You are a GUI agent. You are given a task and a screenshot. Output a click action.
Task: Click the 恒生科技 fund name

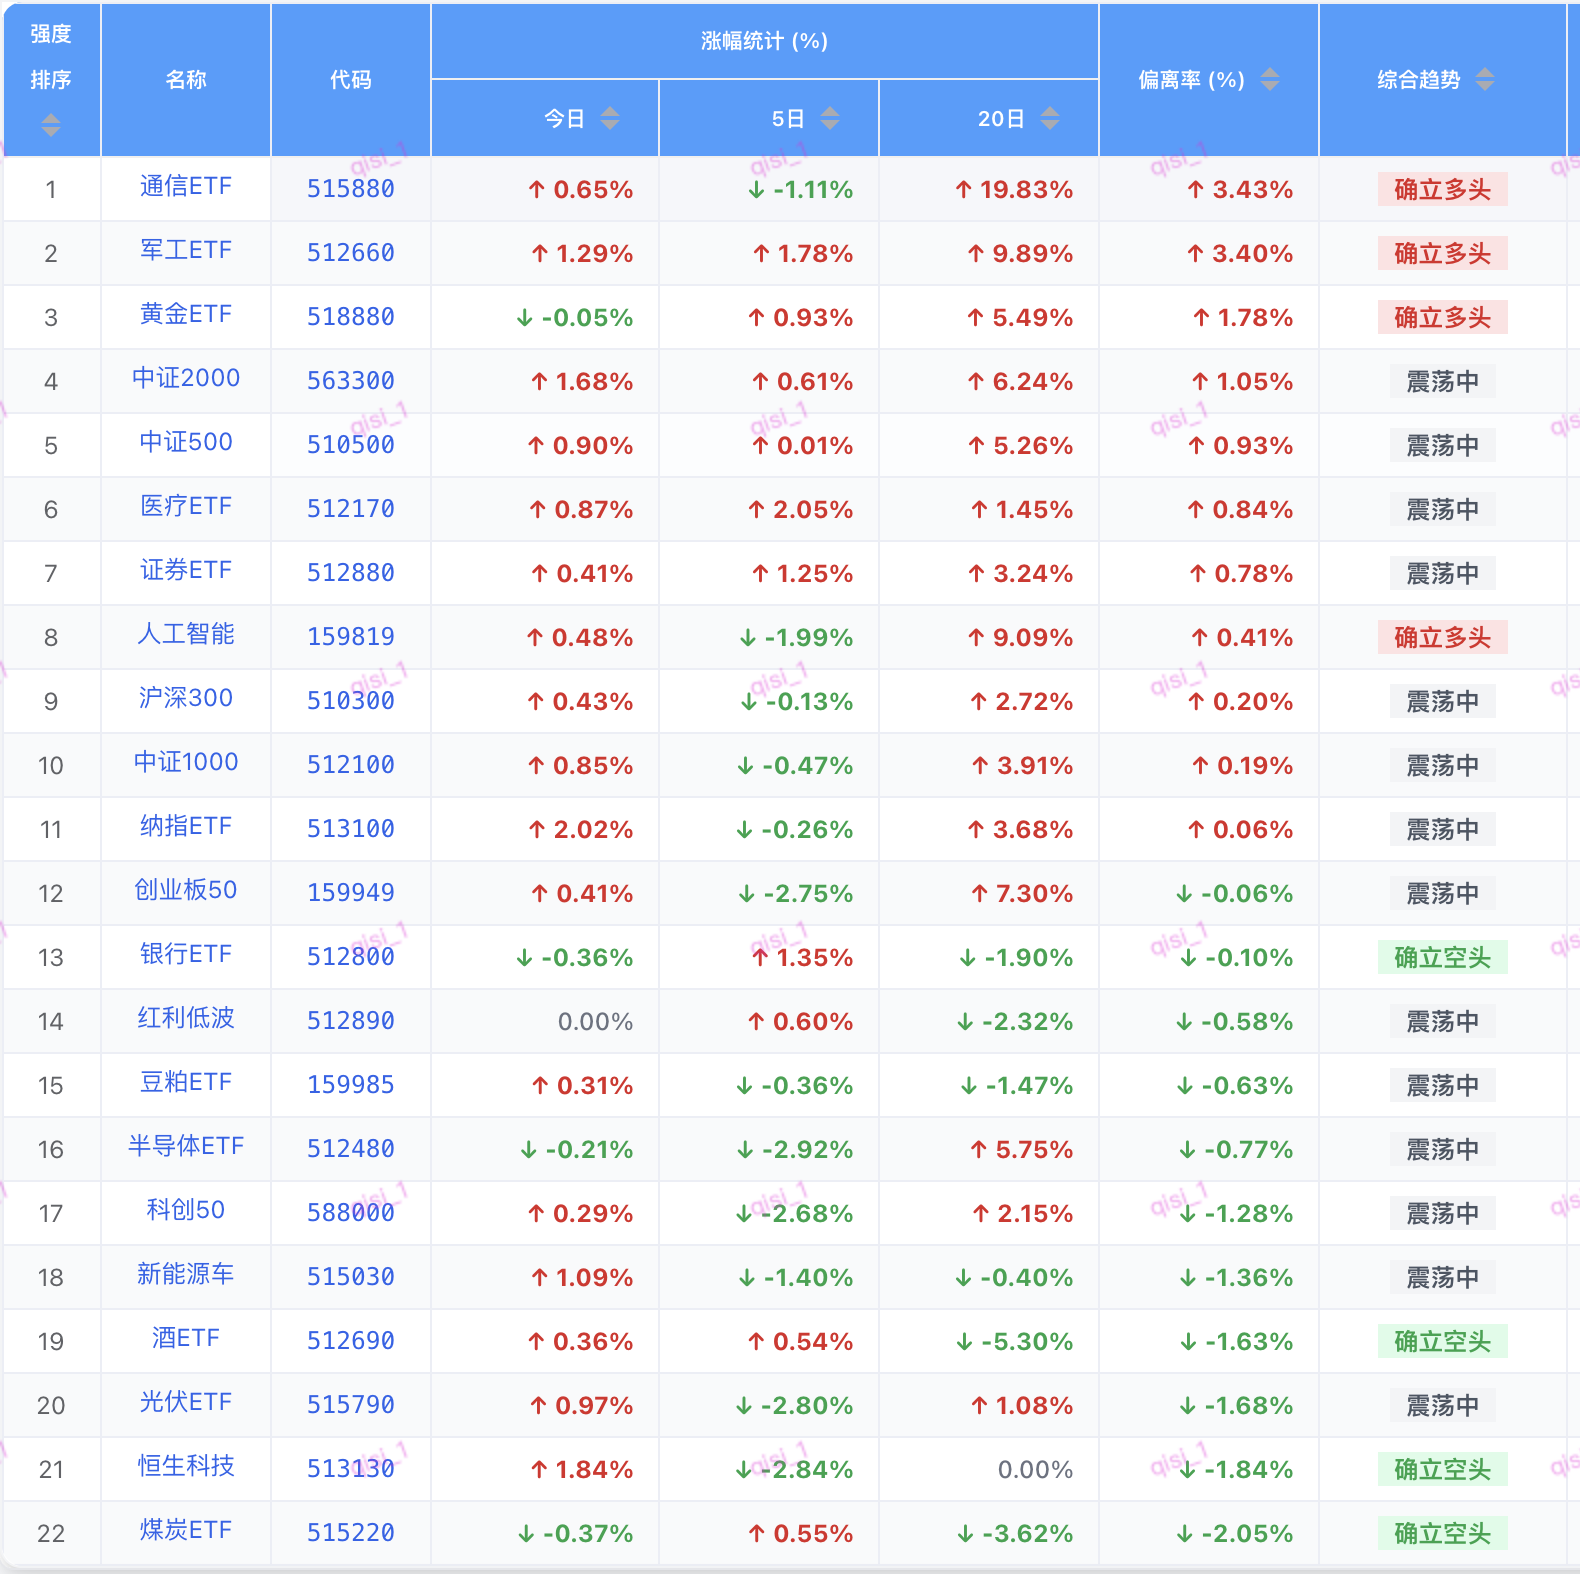(186, 1467)
